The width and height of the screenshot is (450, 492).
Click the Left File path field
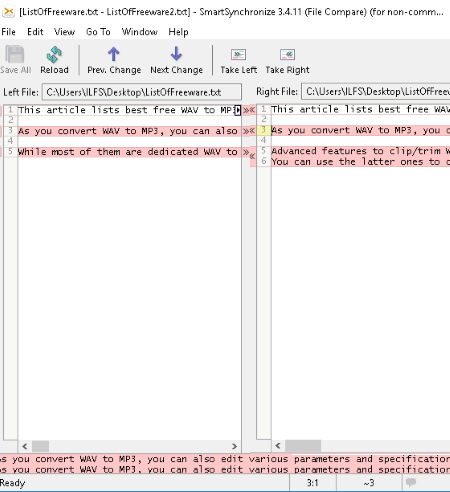(142, 92)
